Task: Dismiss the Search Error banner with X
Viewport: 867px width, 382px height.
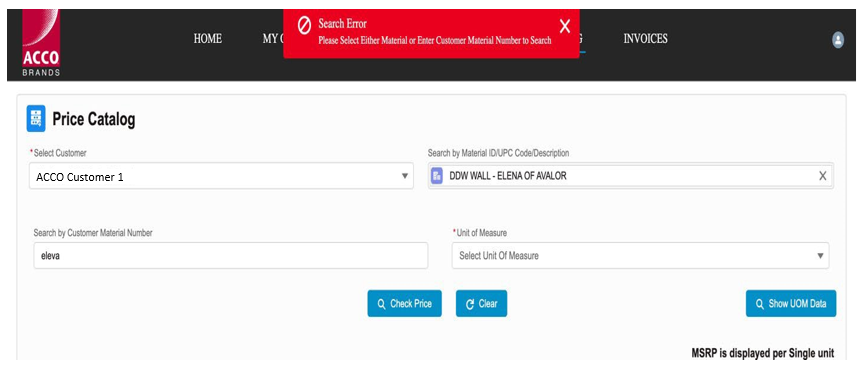Action: point(565,26)
